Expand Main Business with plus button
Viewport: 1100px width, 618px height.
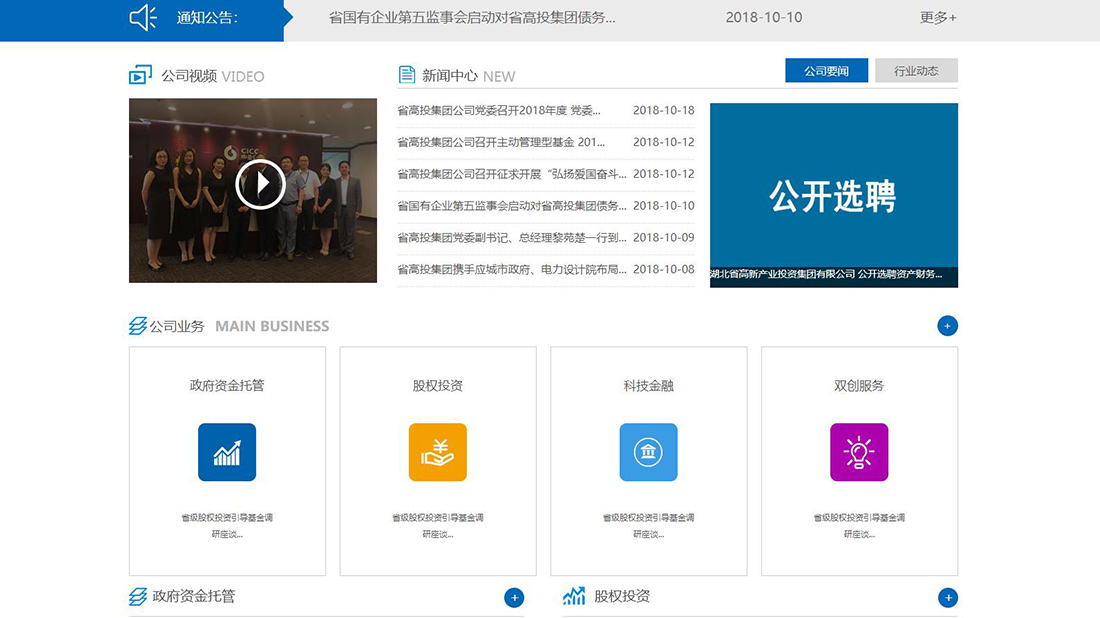coord(947,325)
